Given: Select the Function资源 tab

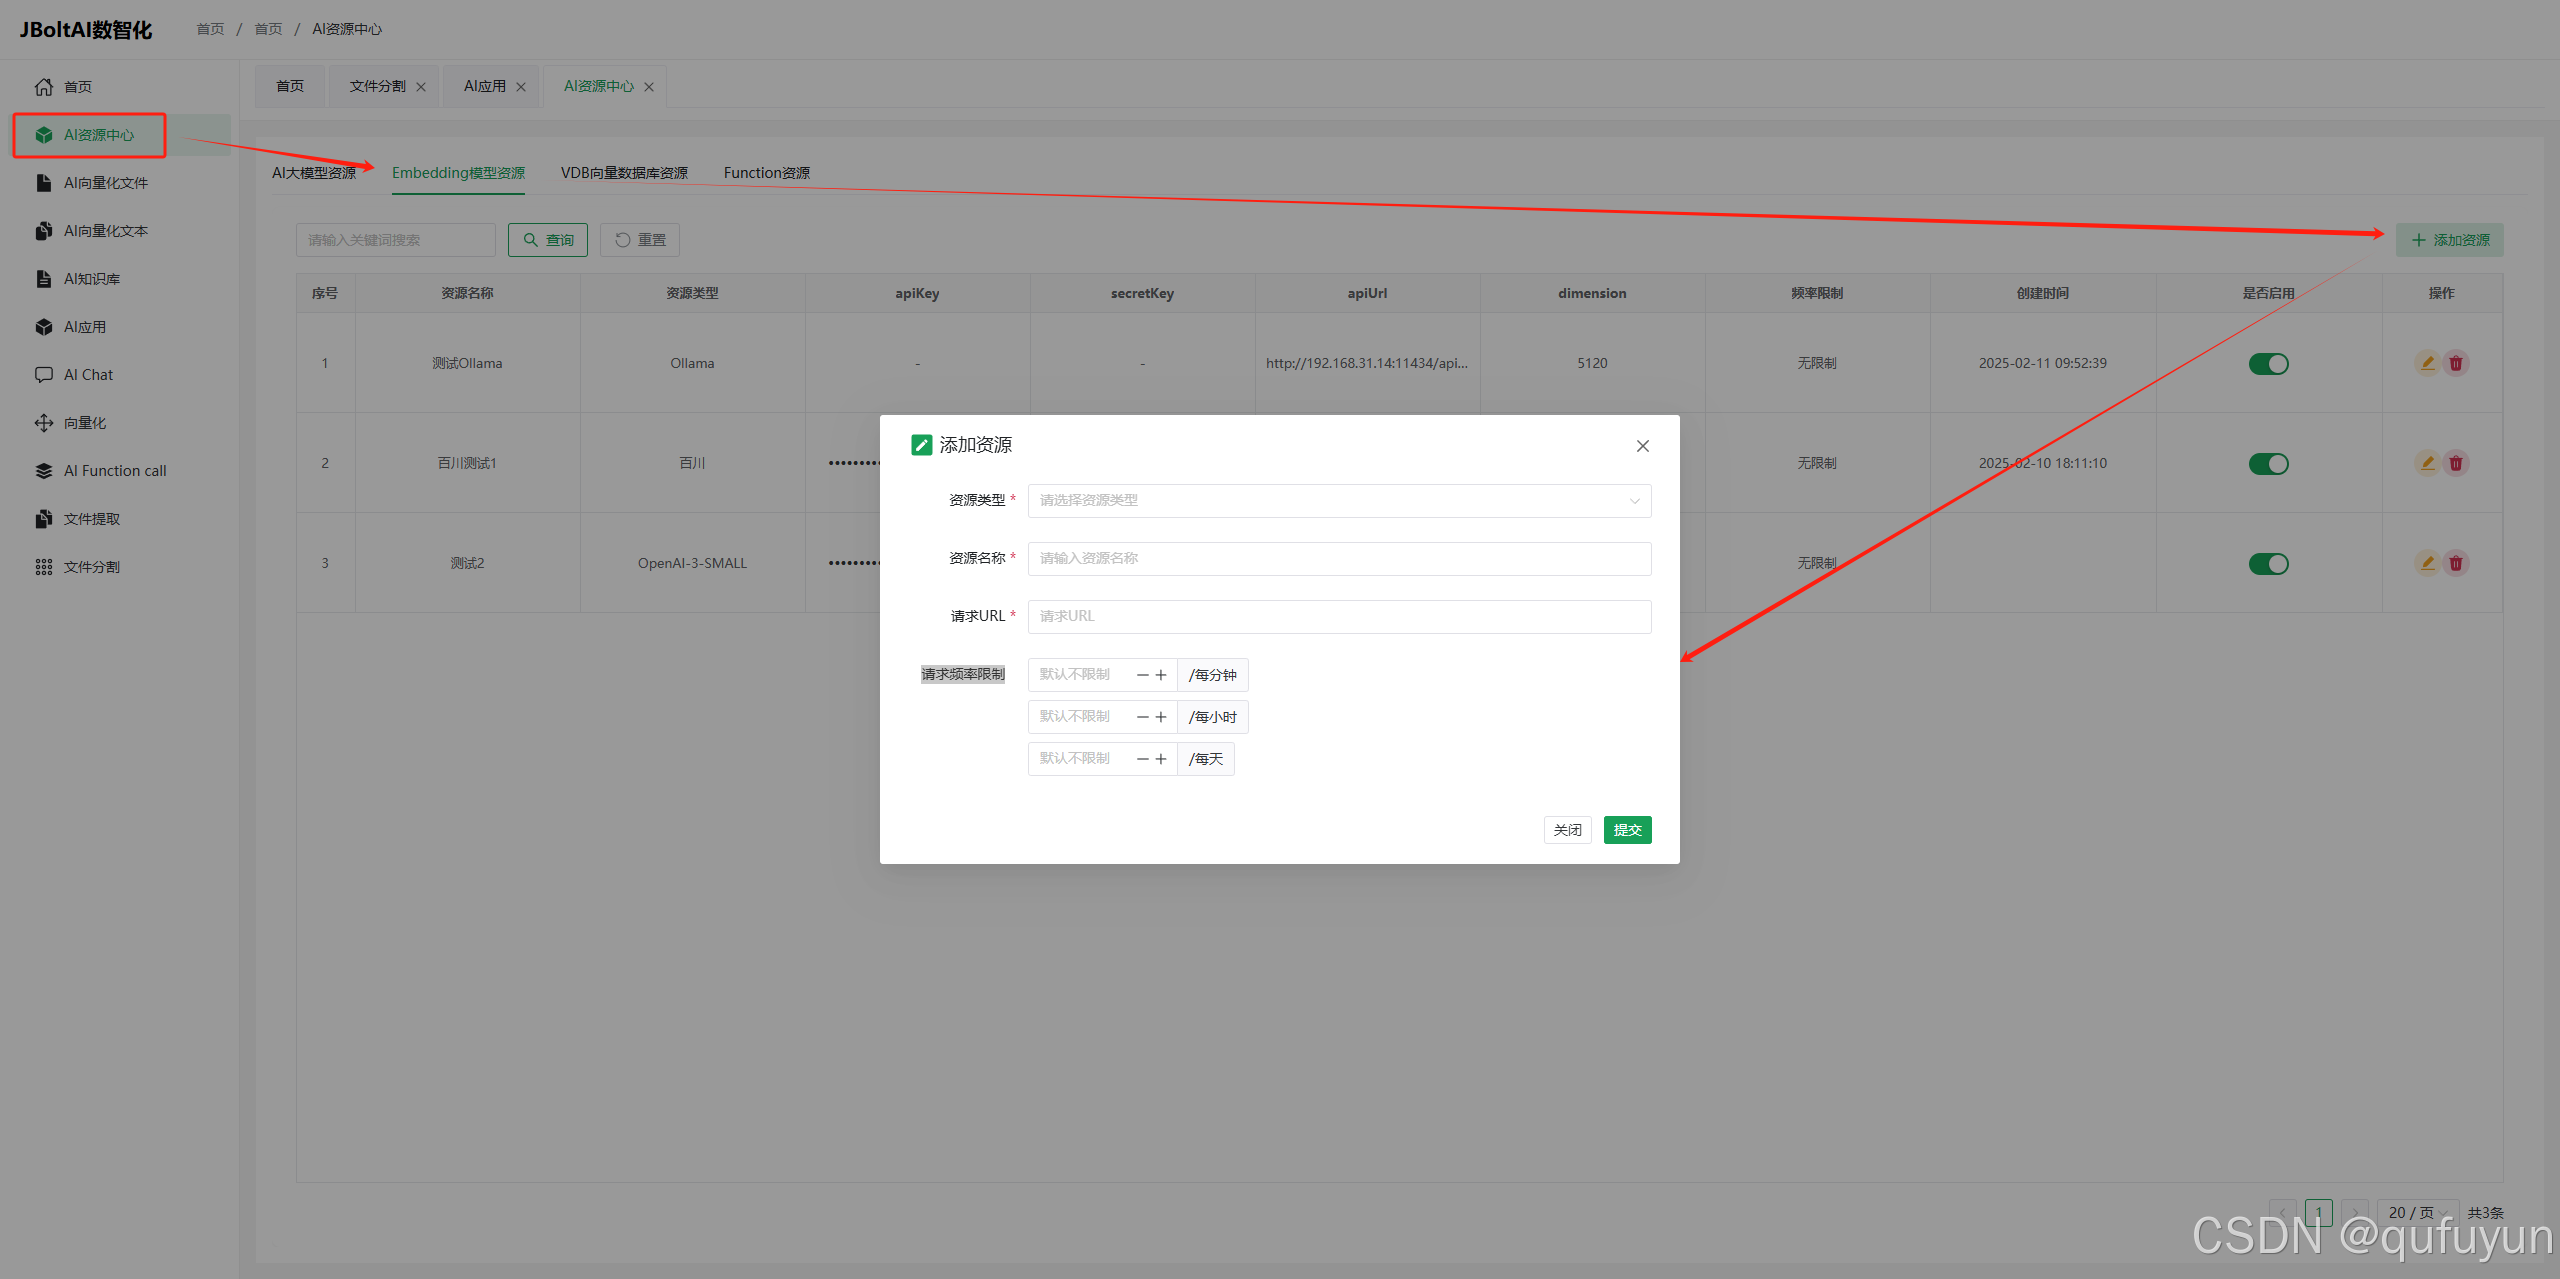Looking at the screenshot, I should 767,173.
